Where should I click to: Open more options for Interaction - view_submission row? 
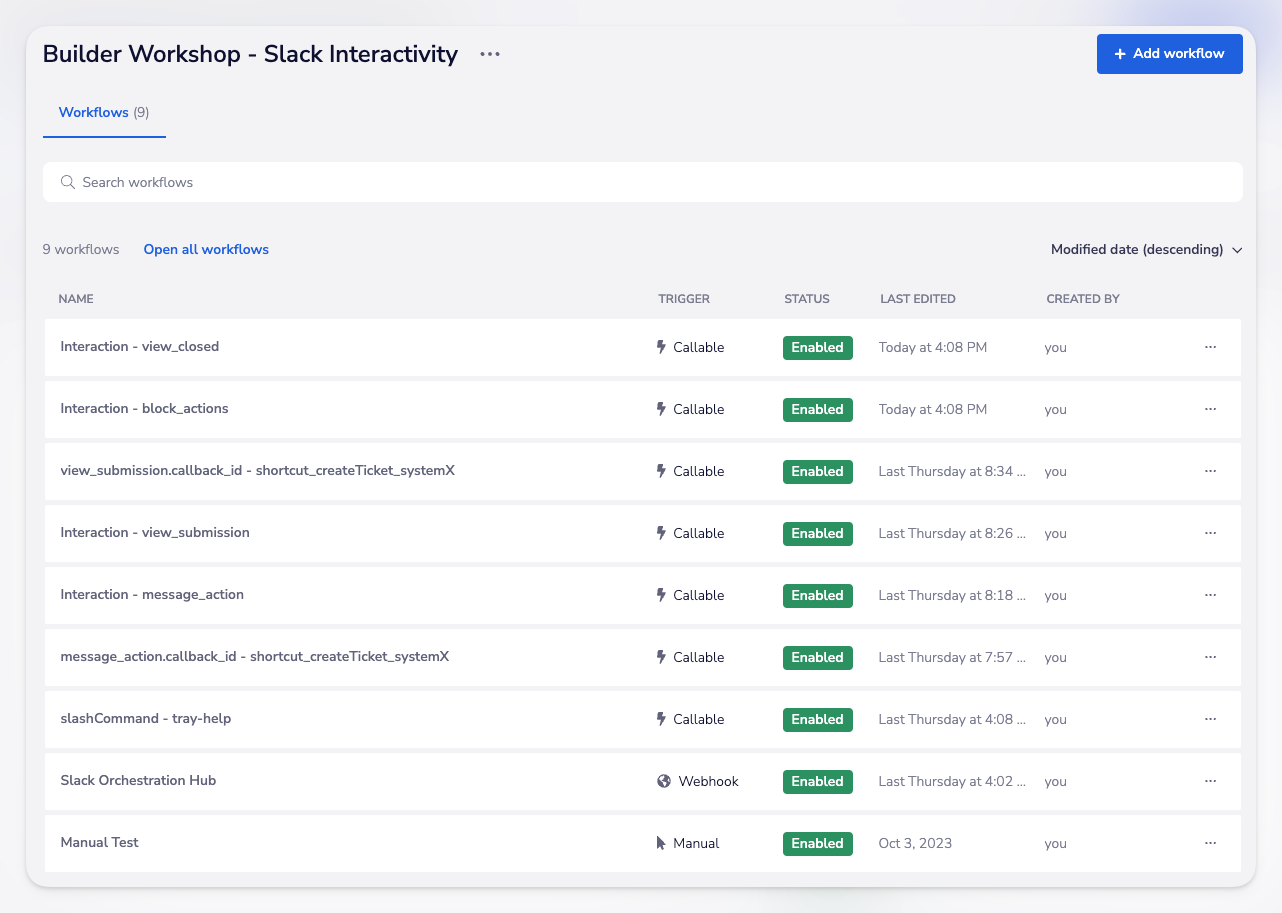pyautogui.click(x=1210, y=533)
